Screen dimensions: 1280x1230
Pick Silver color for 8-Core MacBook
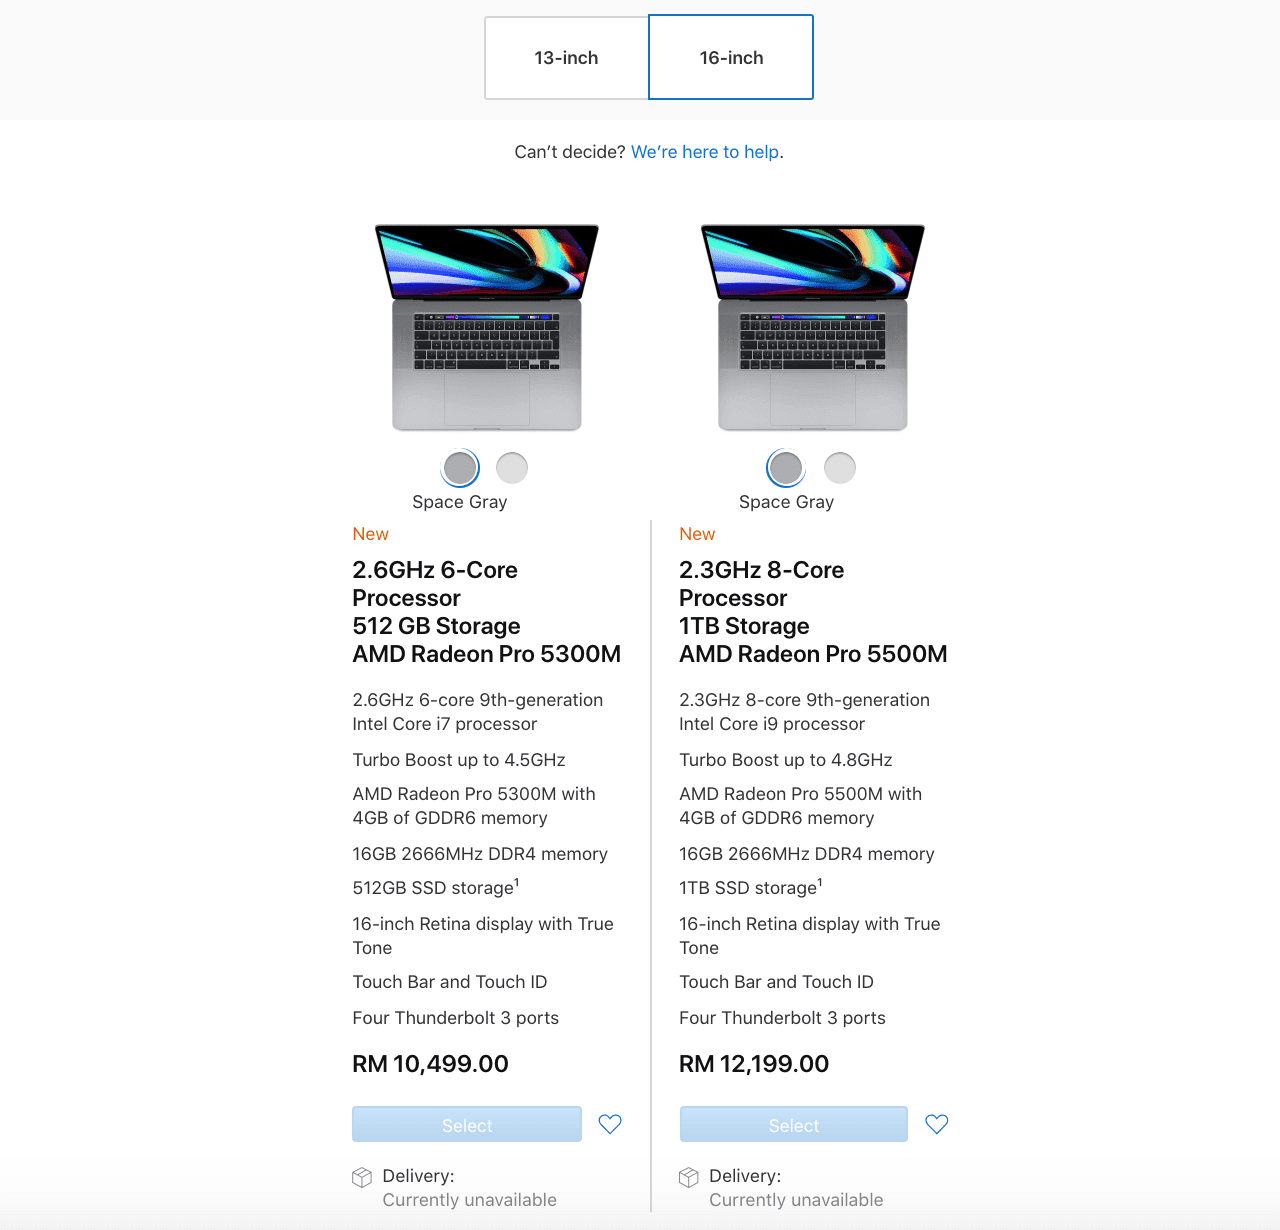tap(840, 467)
